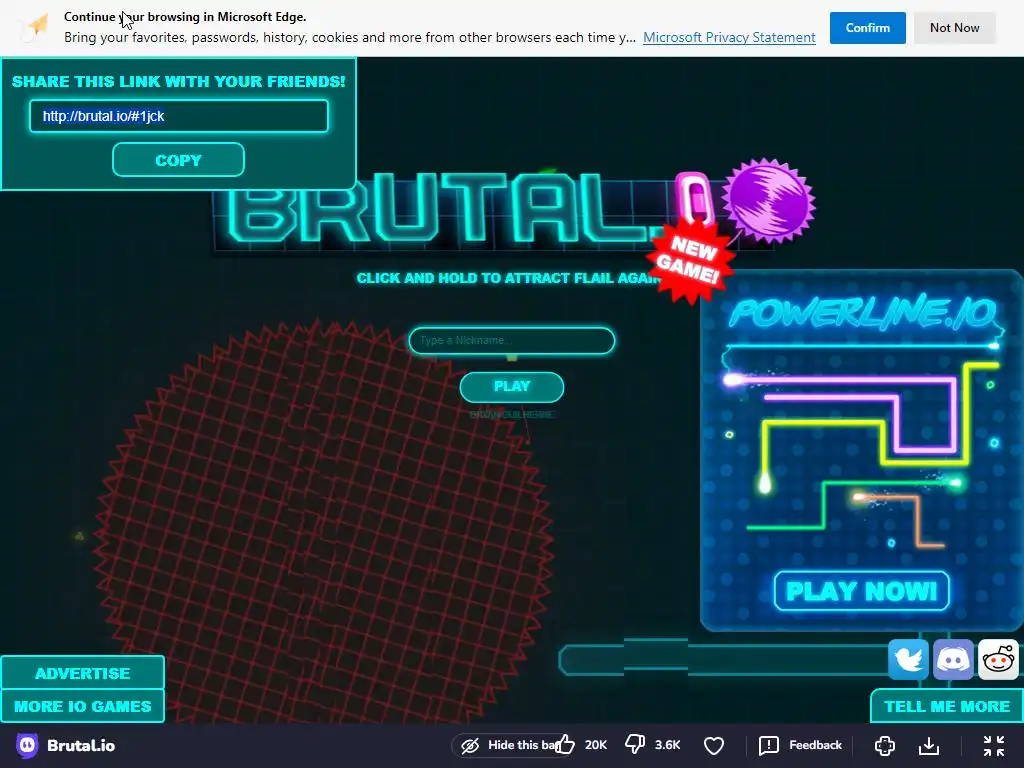
Task: Click the New Game starburst badge
Action: tap(690, 261)
